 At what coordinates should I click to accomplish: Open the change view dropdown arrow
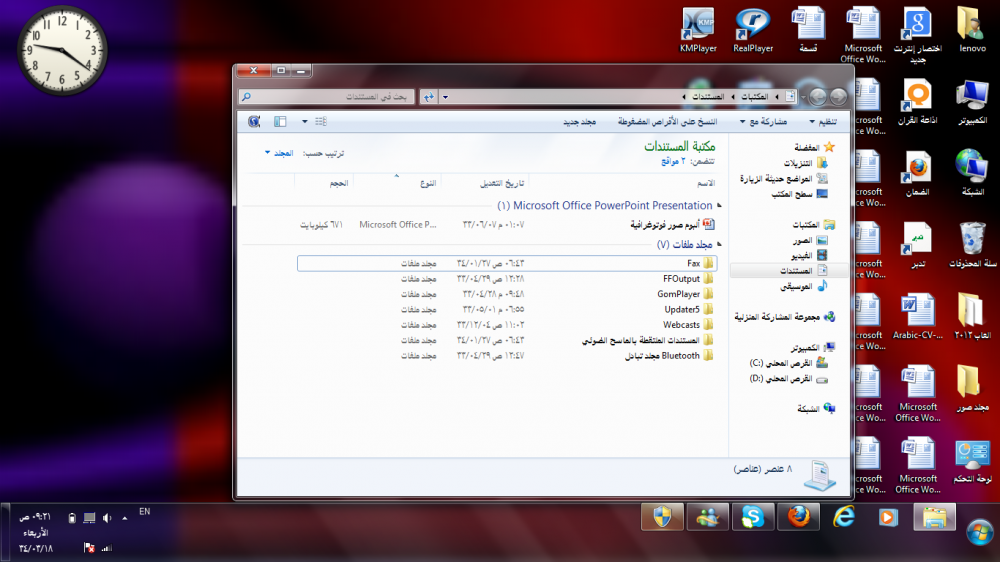pyautogui.click(x=305, y=121)
